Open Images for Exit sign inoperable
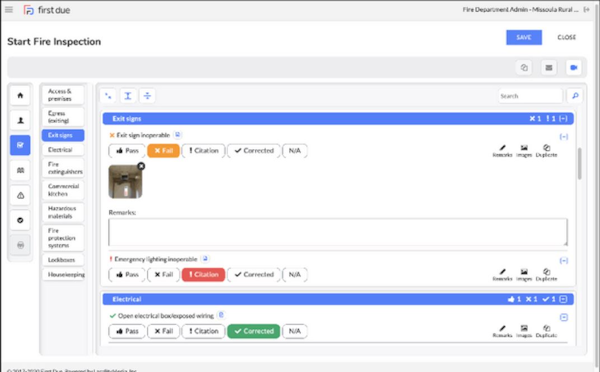 [x=524, y=151]
